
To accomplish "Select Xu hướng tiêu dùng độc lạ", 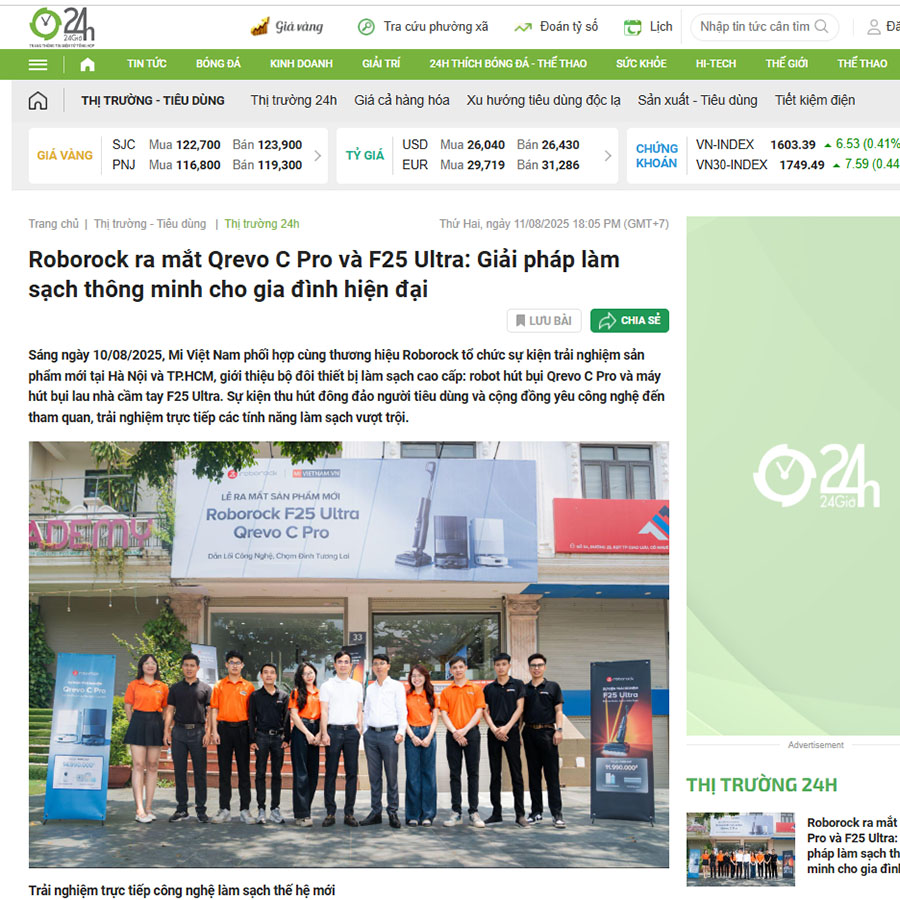I will (x=544, y=100).
